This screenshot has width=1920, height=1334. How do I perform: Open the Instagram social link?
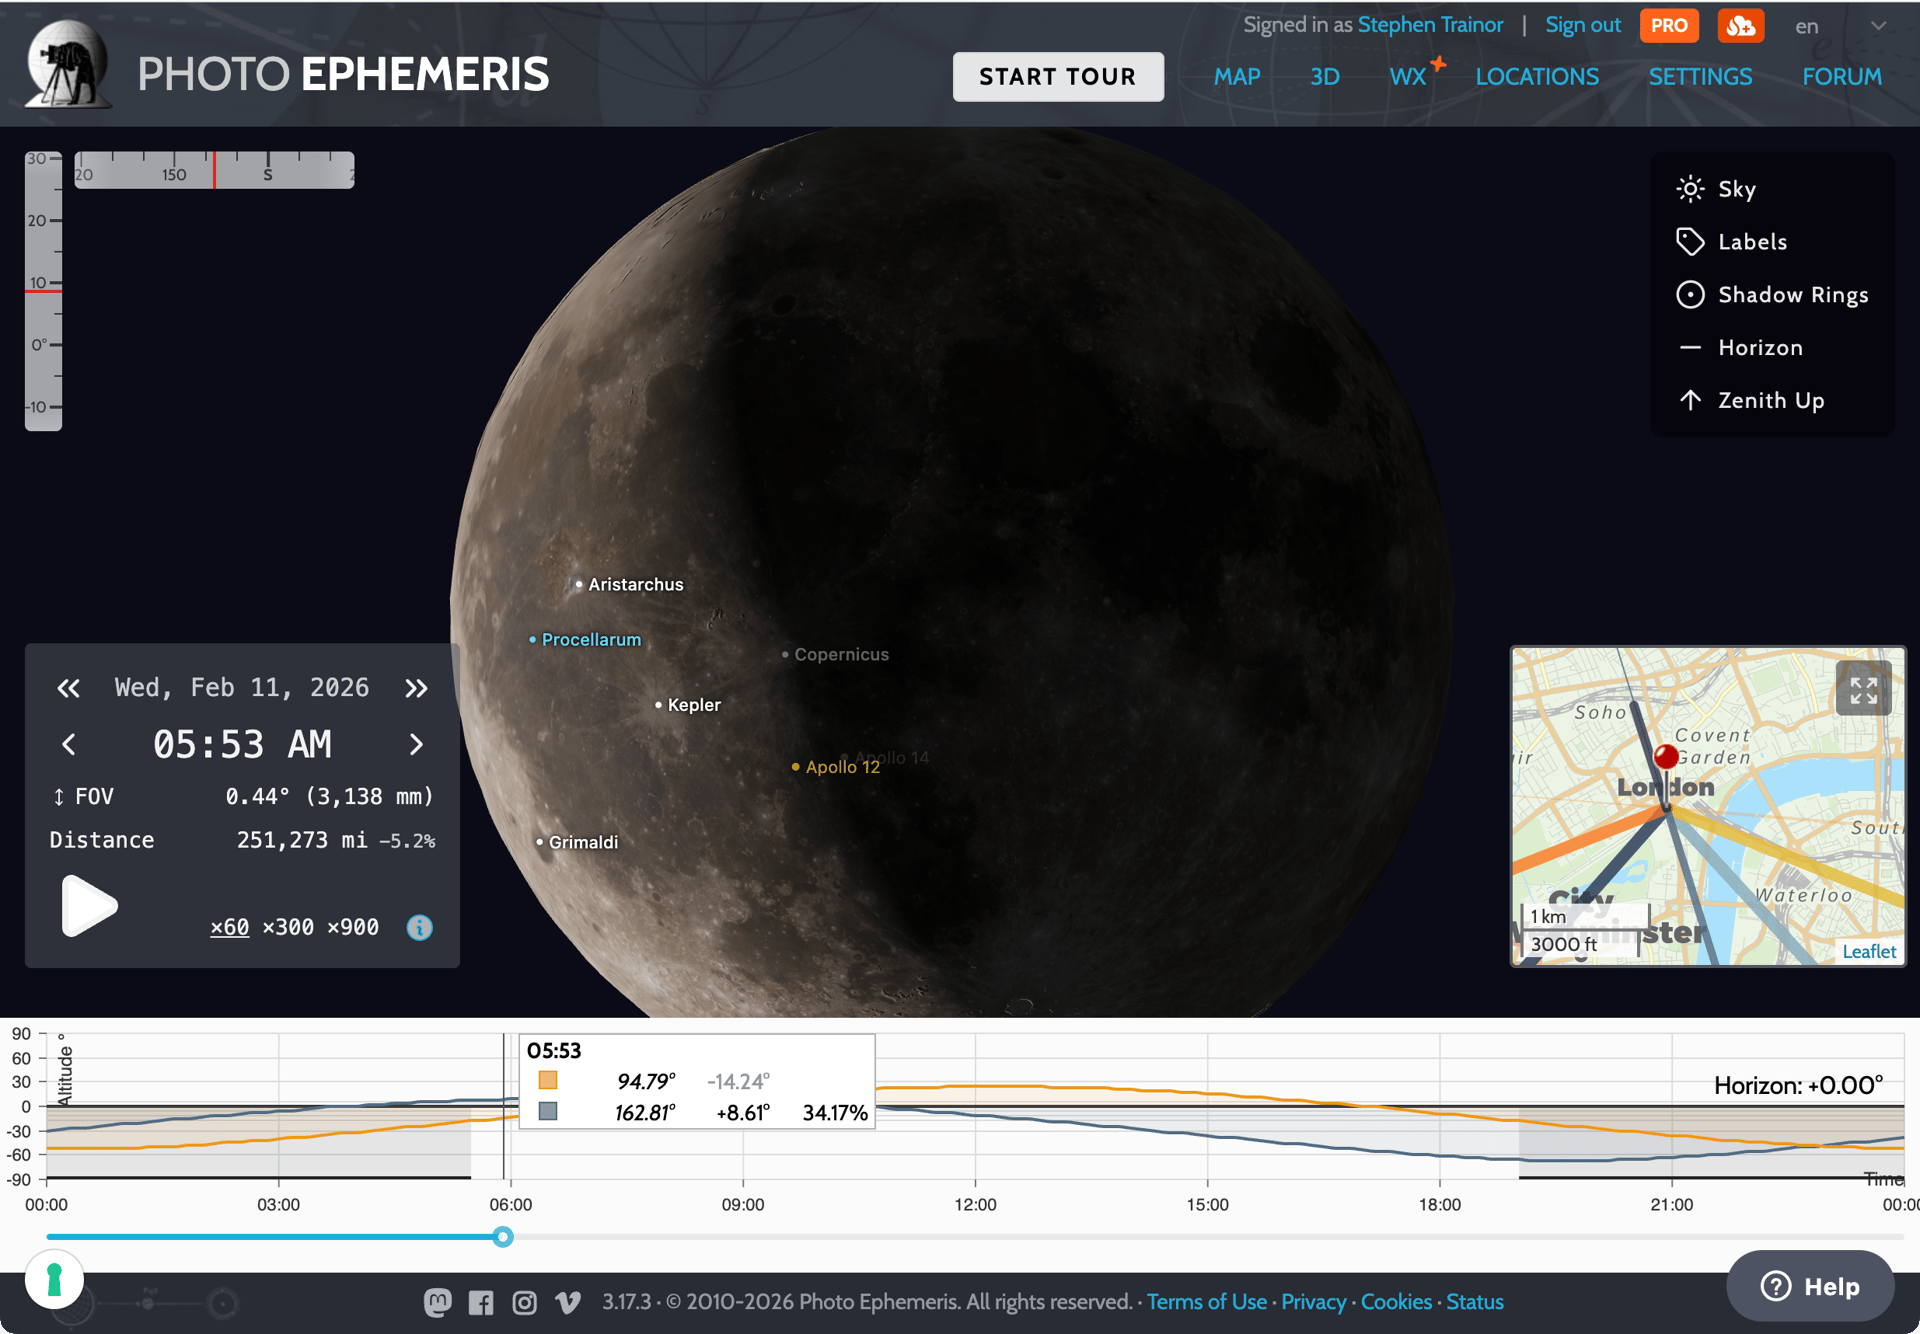[x=524, y=1302]
